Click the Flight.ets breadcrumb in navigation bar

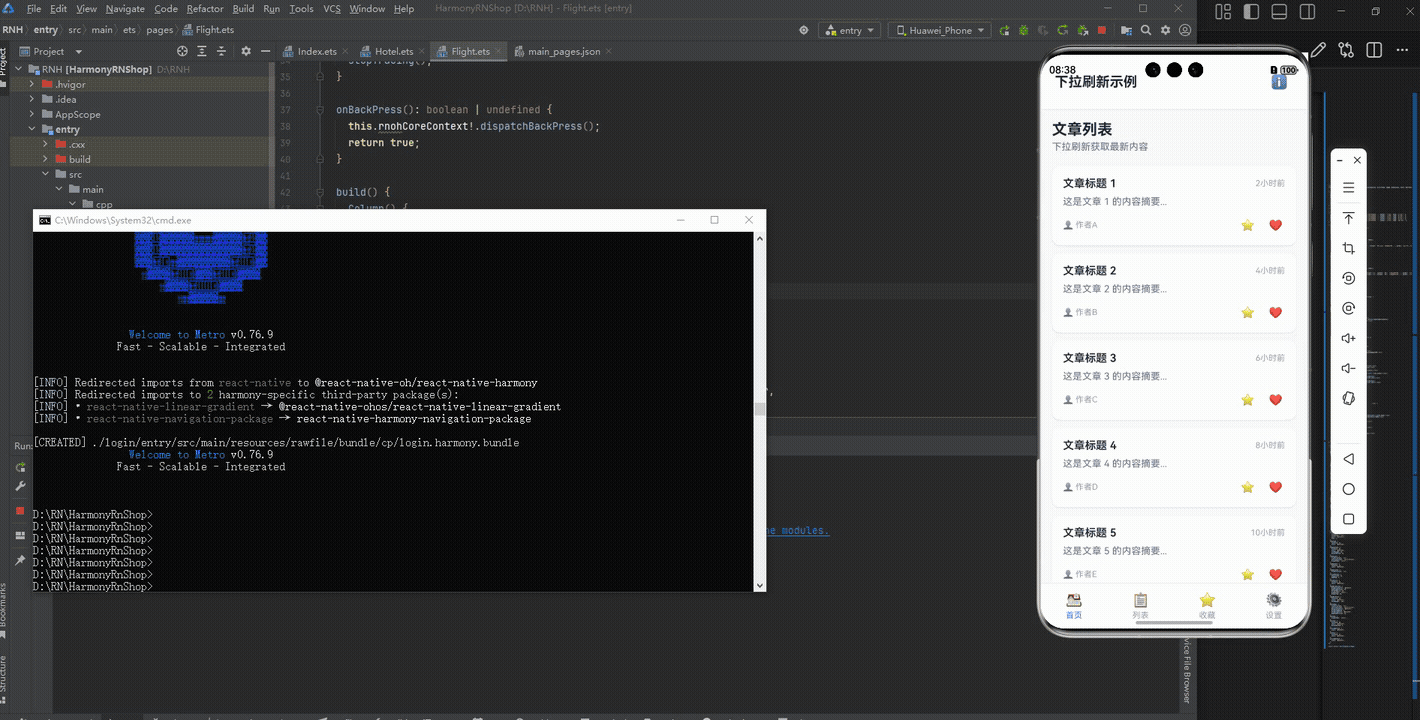point(208,30)
